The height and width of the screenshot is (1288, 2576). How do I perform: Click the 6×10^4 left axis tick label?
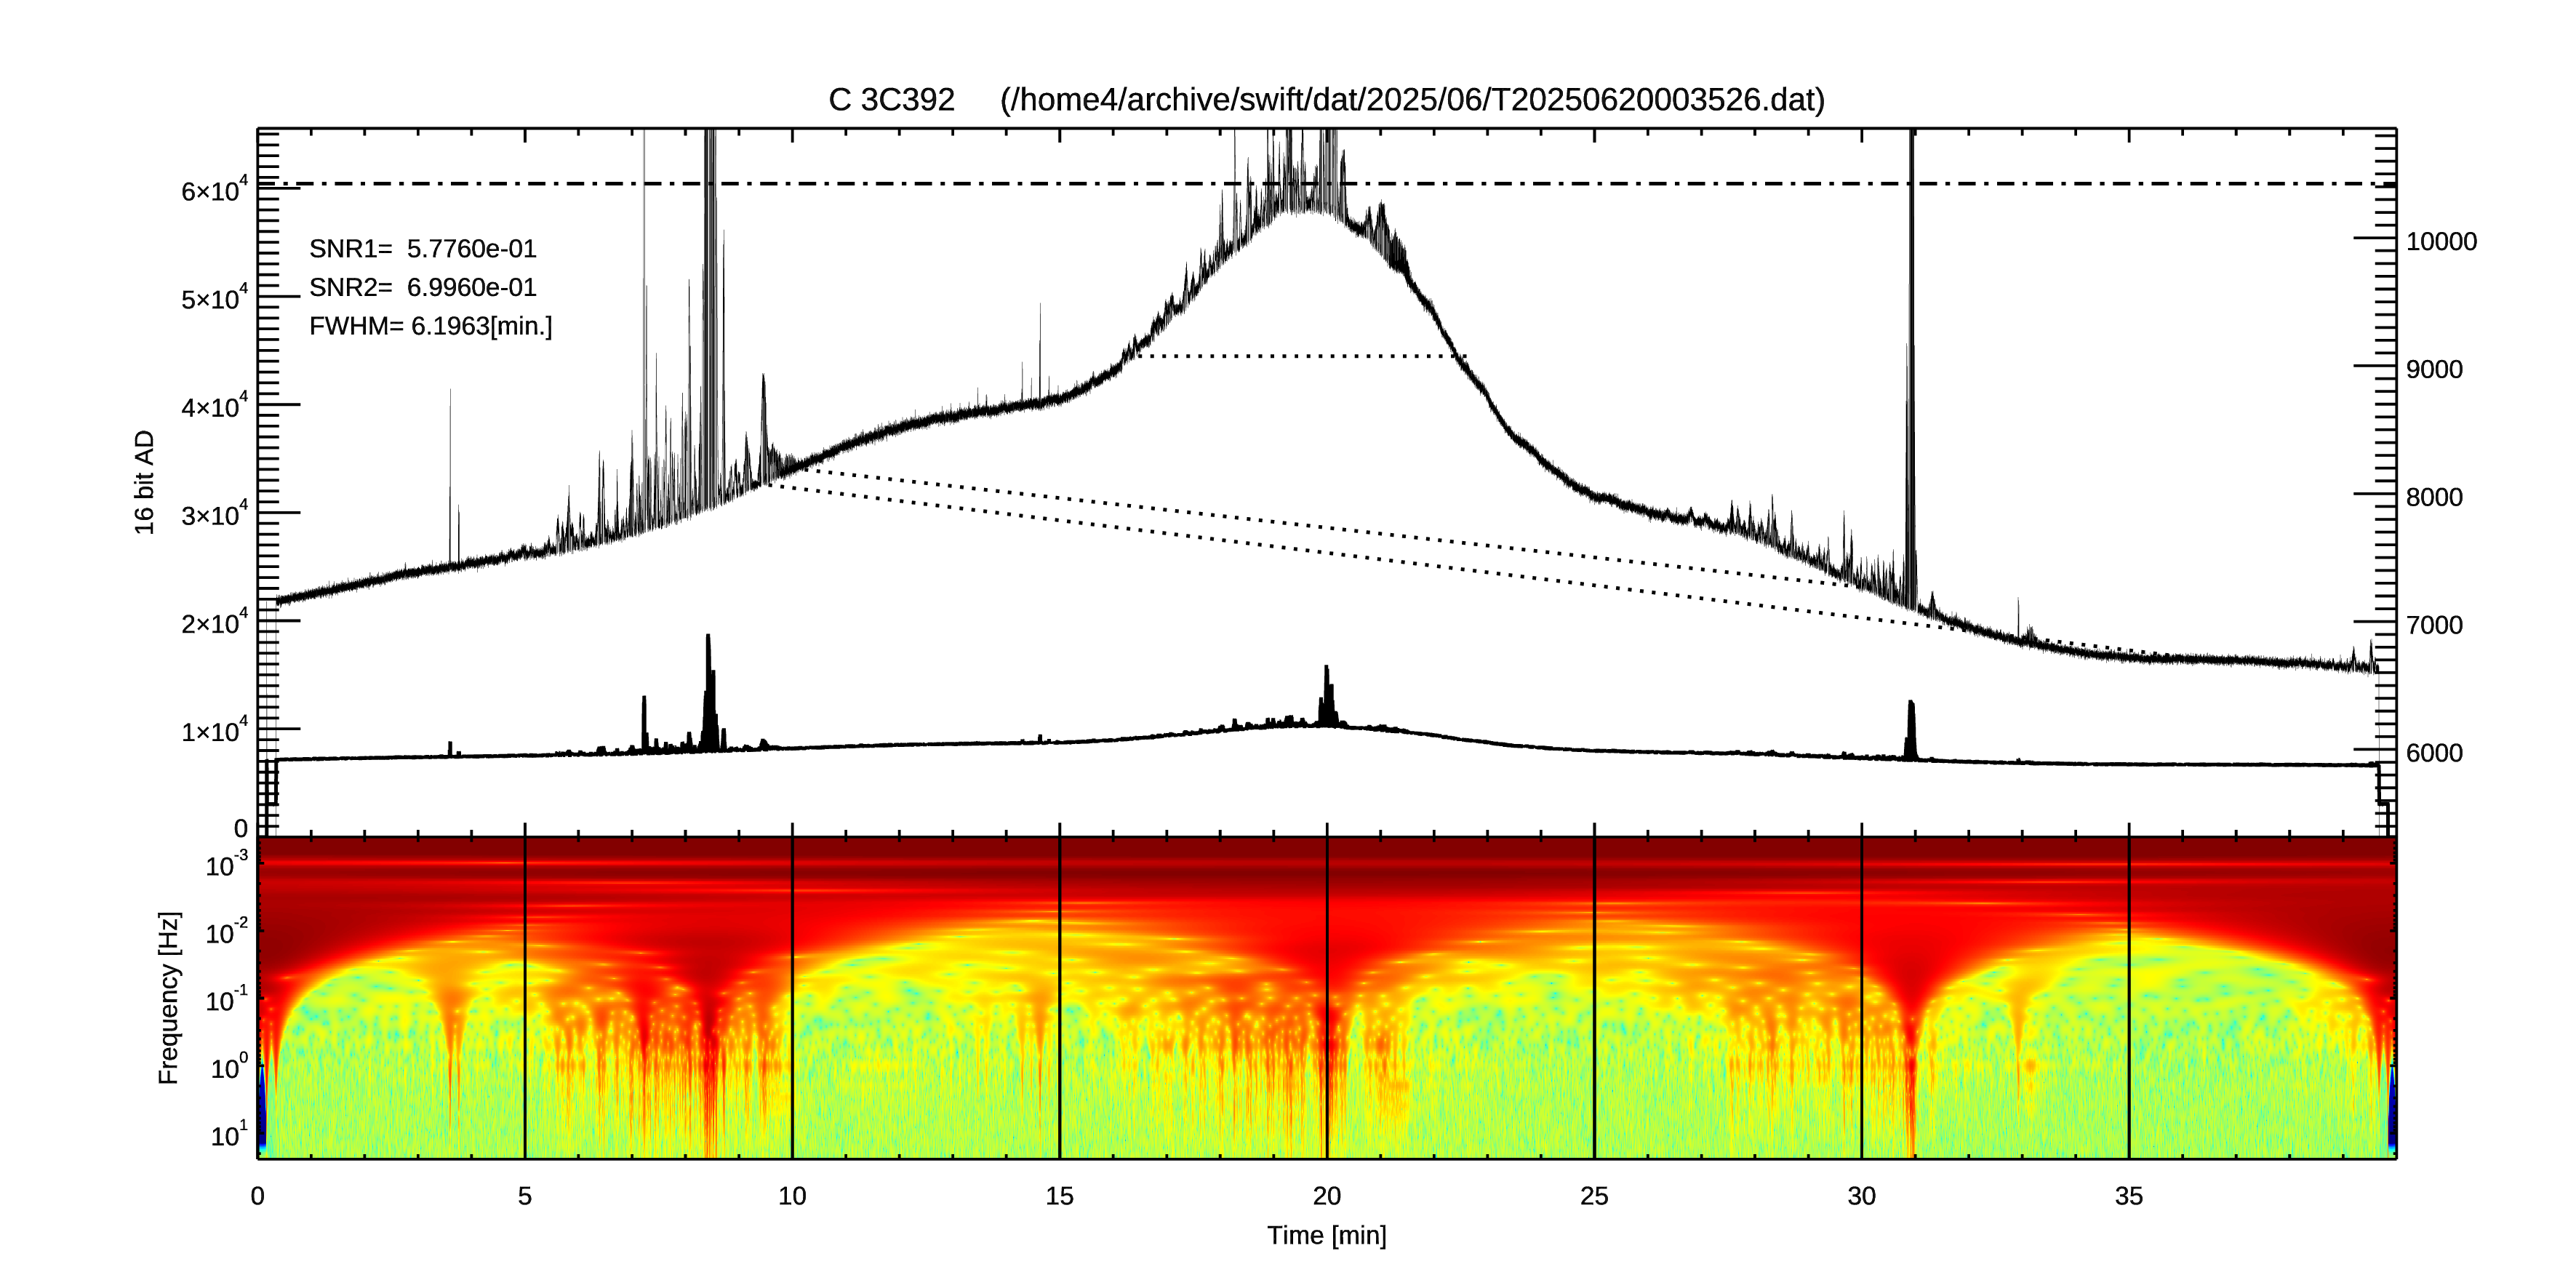pyautogui.click(x=214, y=189)
